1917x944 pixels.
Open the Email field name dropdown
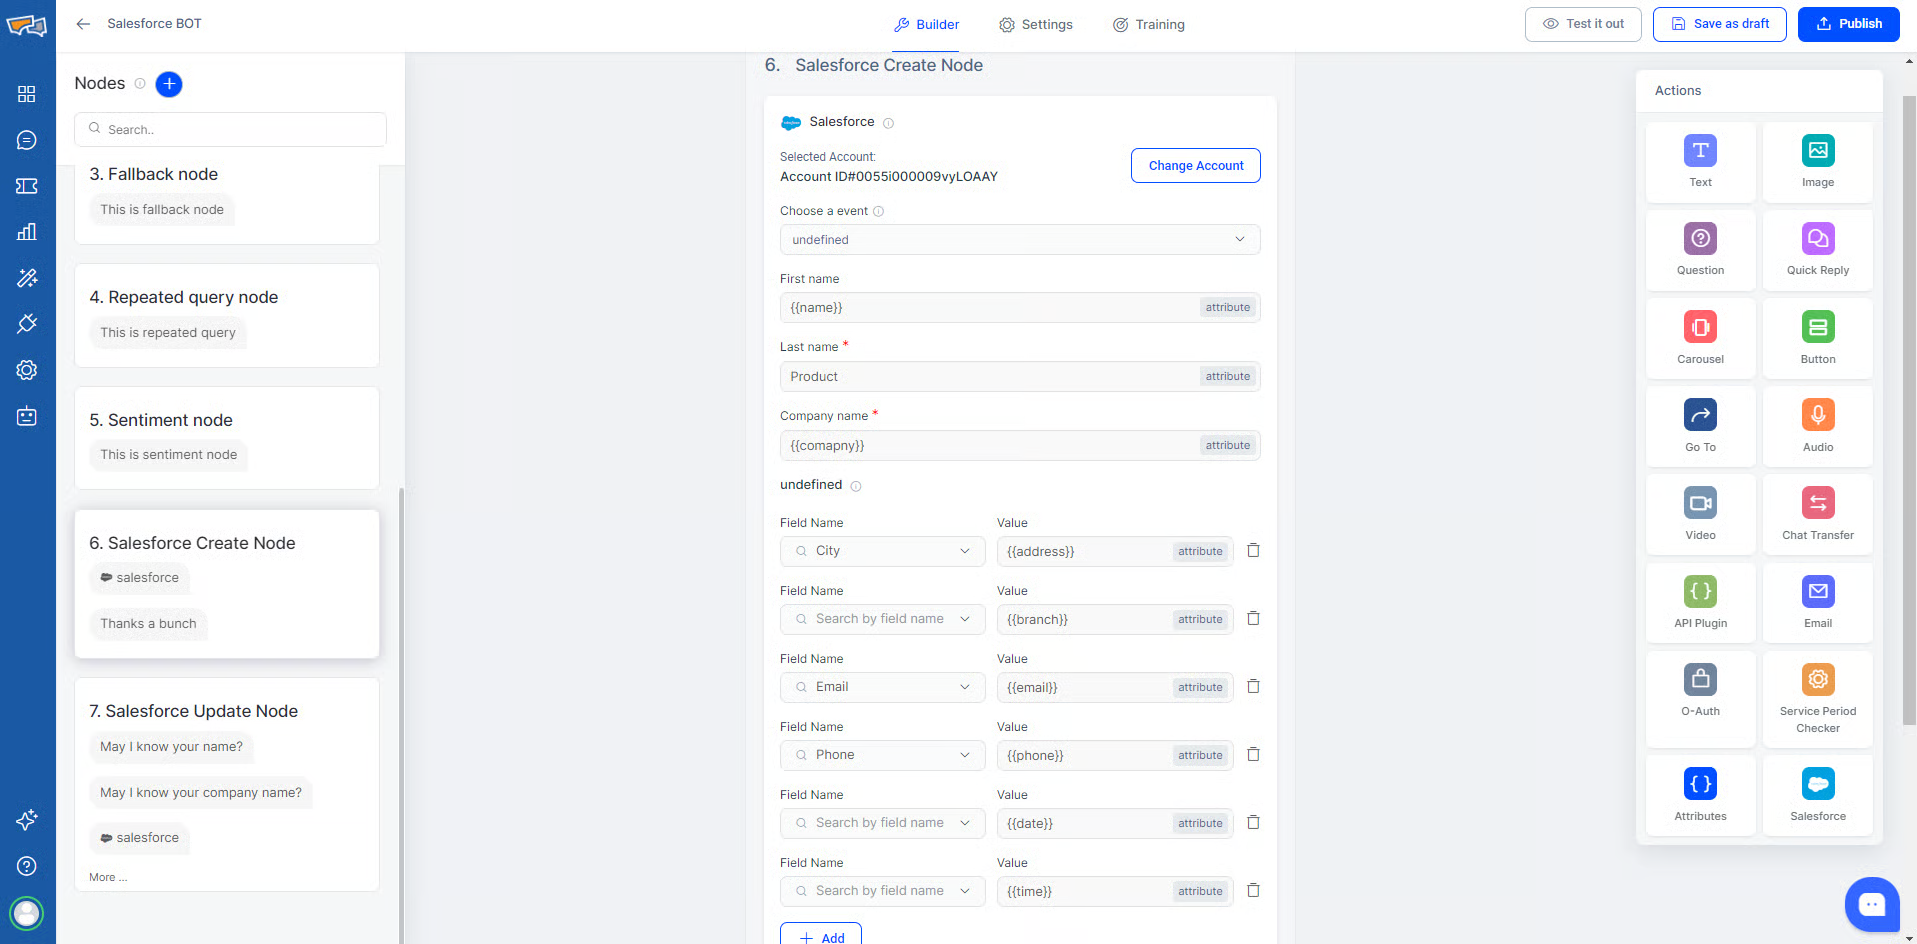(x=882, y=687)
